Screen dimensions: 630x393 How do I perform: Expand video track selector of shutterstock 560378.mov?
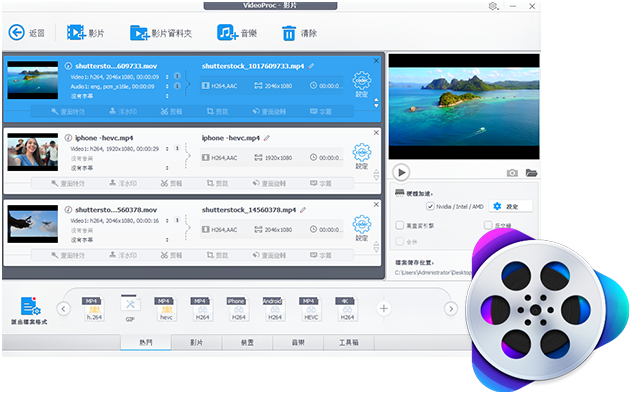click(x=168, y=220)
